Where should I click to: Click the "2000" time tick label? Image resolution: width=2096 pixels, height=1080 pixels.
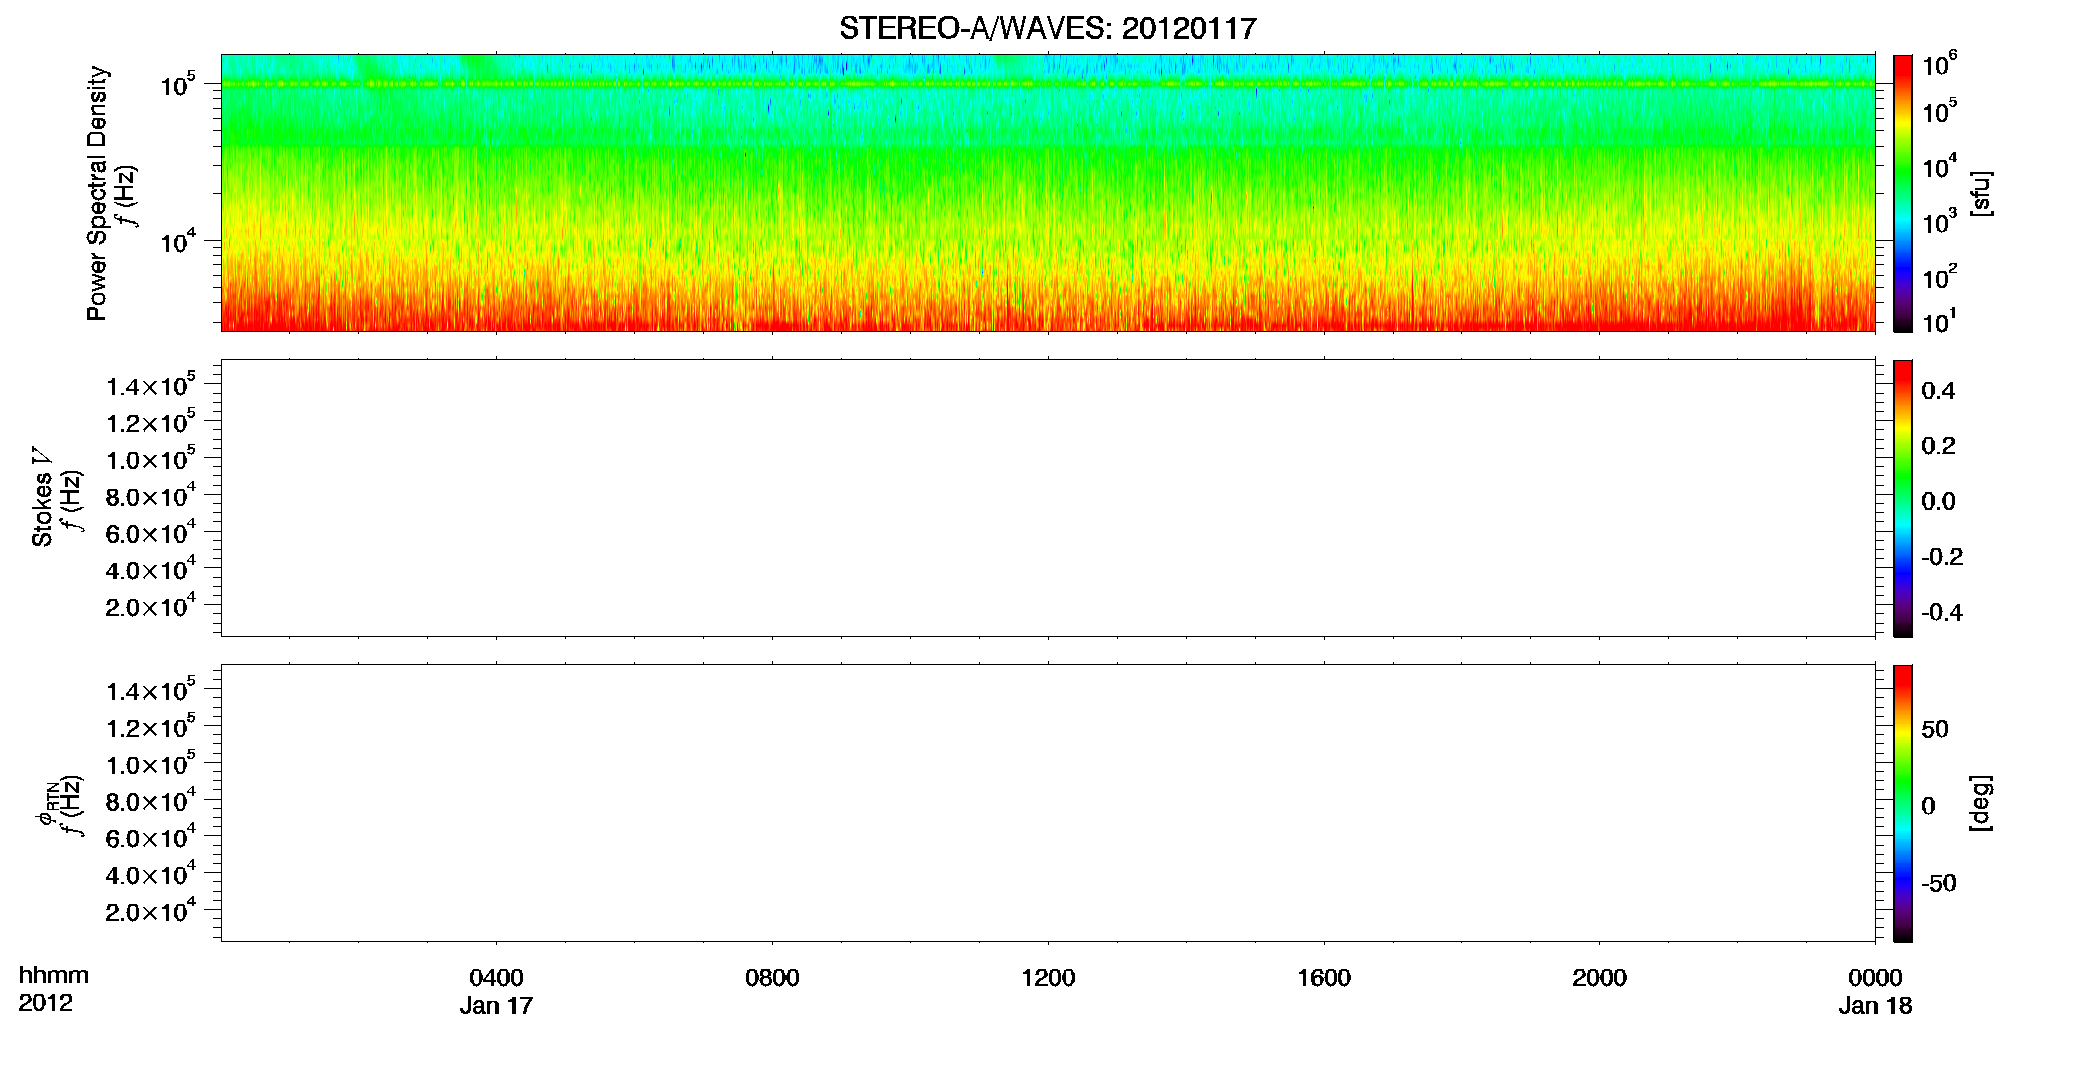(x=1599, y=978)
